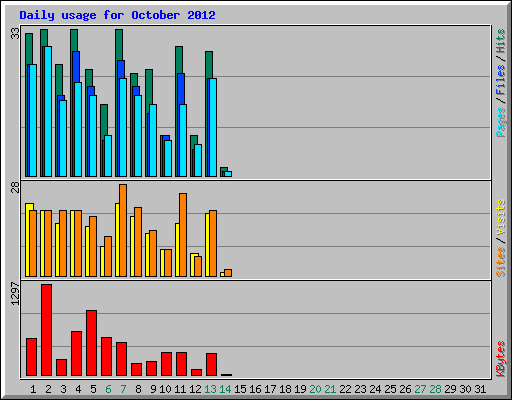Viewport: 512px width, 400px height.
Task: Click the 'Sites' legend label
Action: pyautogui.click(x=500, y=262)
